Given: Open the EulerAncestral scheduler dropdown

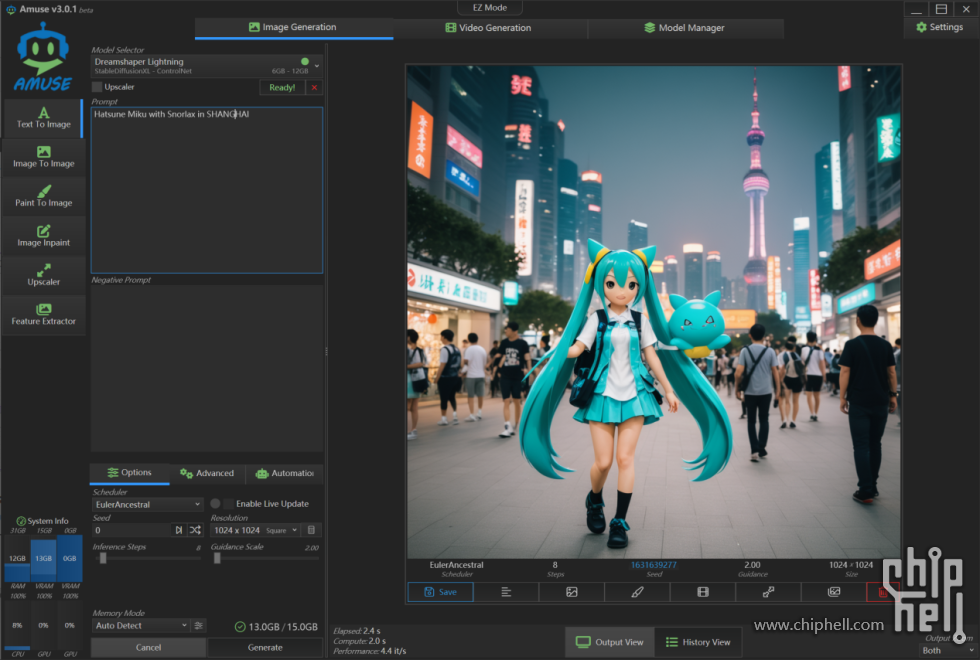Looking at the screenshot, I should (x=148, y=504).
